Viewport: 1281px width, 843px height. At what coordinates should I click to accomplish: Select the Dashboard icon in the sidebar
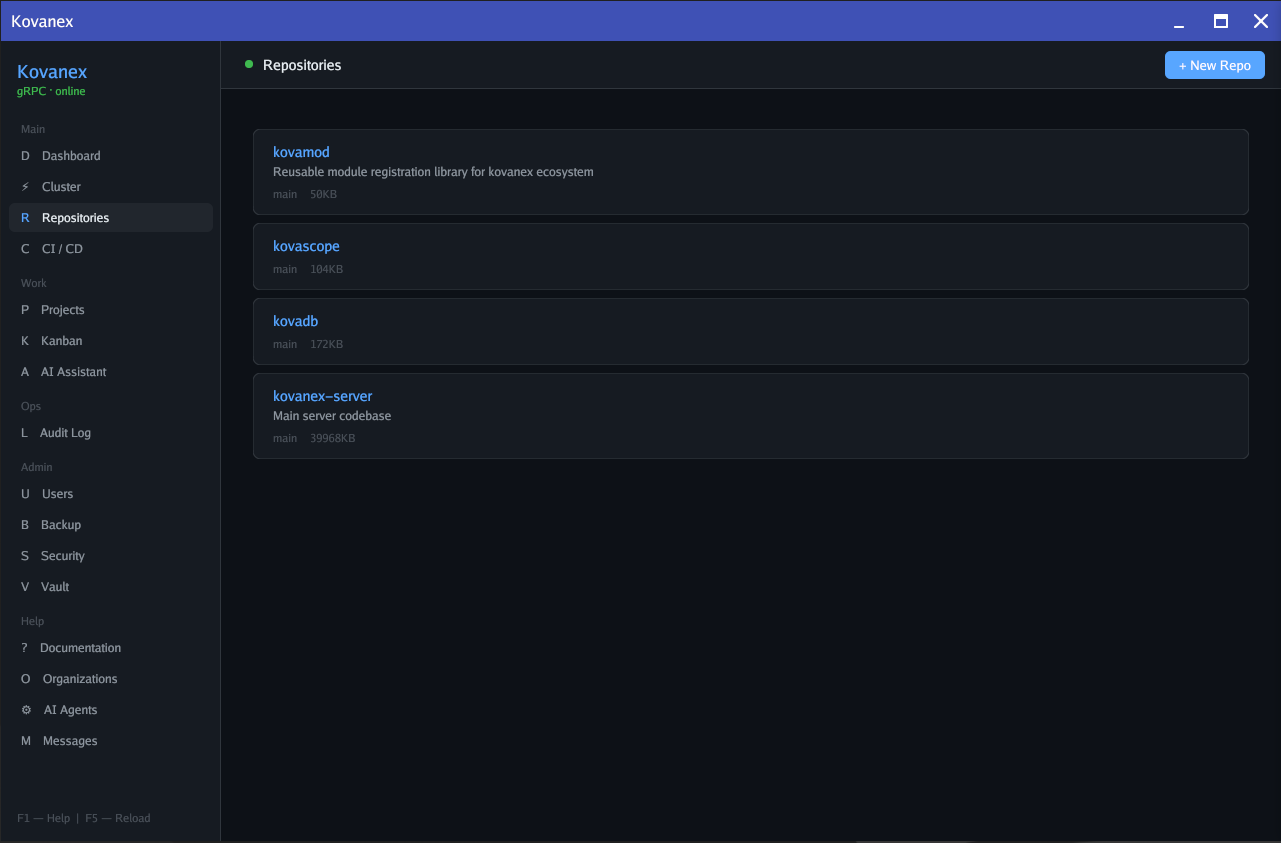[x=24, y=155]
